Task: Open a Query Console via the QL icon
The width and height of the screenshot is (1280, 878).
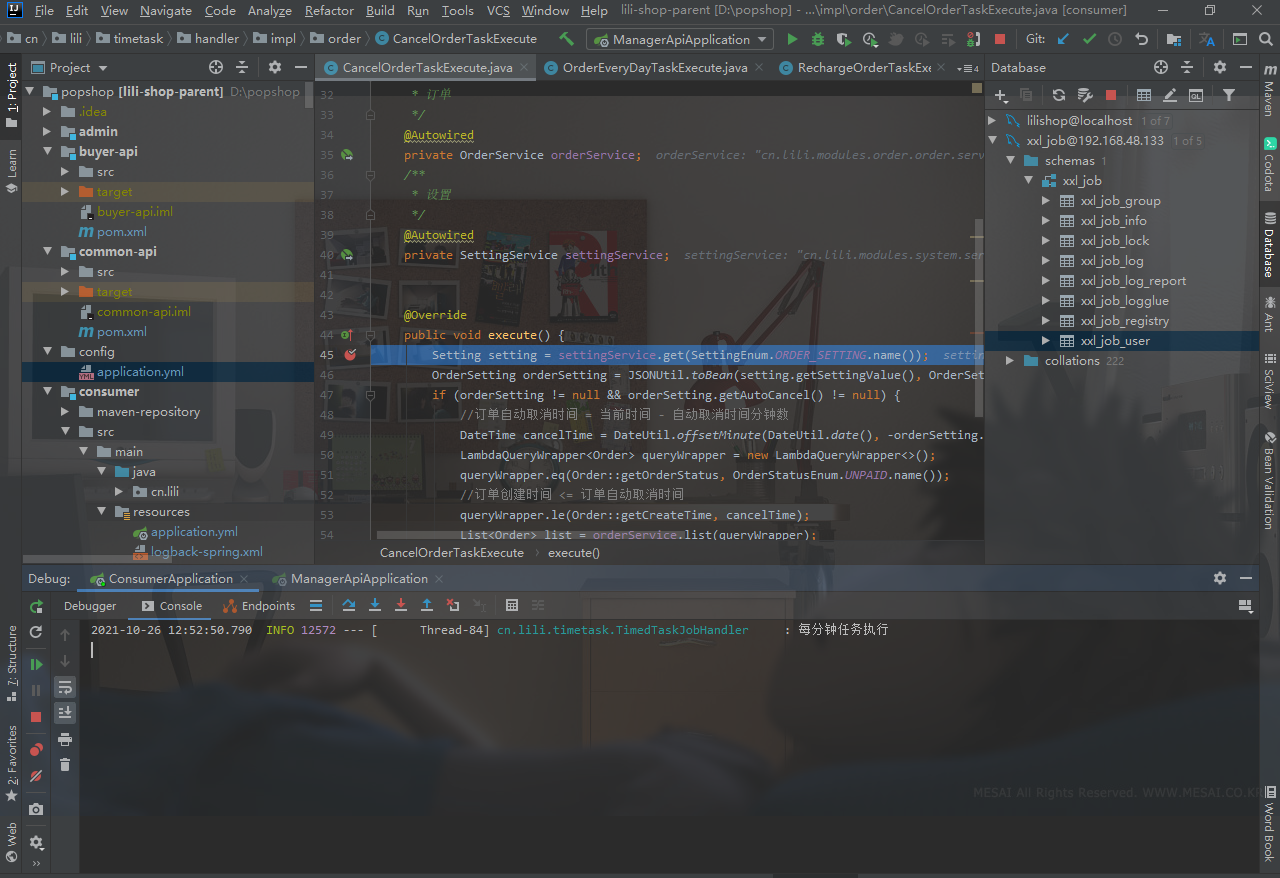Action: click(1196, 94)
